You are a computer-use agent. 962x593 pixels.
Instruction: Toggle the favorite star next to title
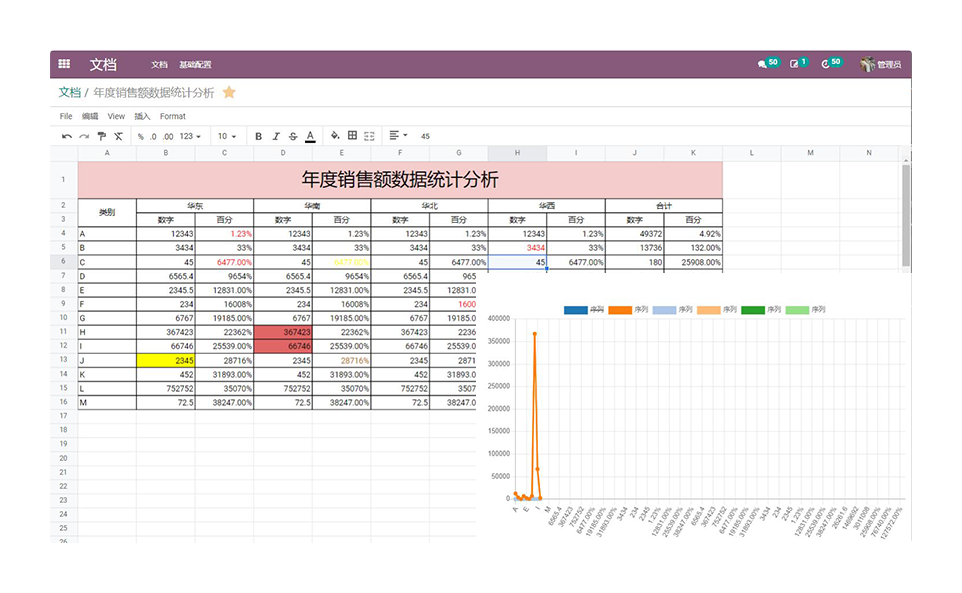[x=229, y=92]
